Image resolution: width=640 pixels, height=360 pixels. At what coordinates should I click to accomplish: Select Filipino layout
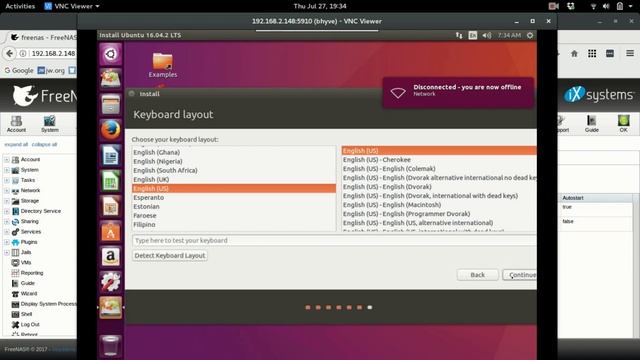pos(234,224)
